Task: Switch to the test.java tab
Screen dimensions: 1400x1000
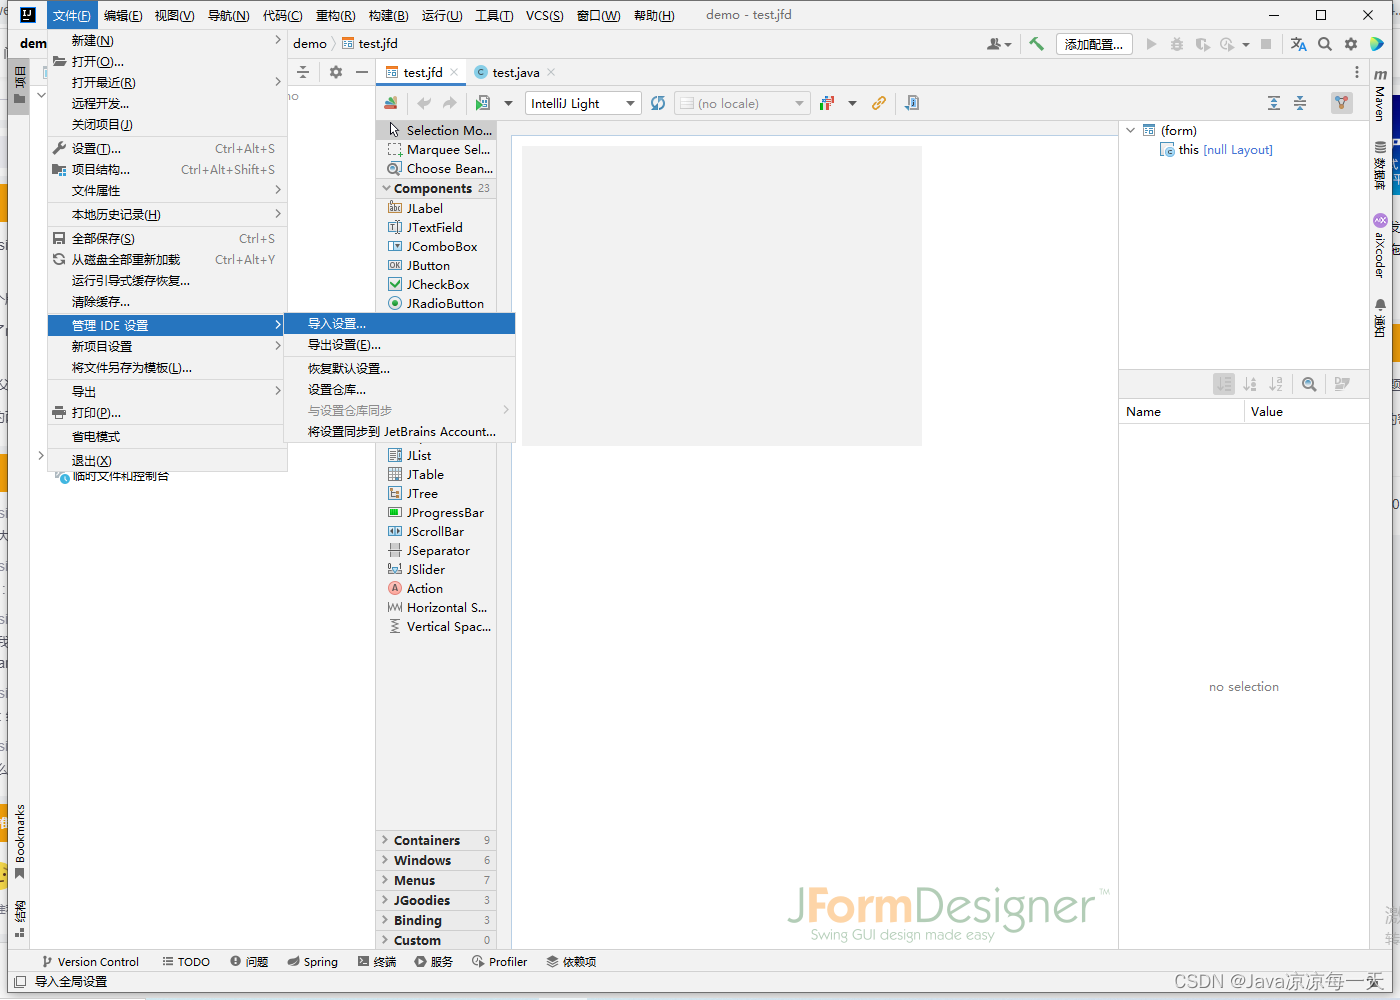Action: pos(515,72)
